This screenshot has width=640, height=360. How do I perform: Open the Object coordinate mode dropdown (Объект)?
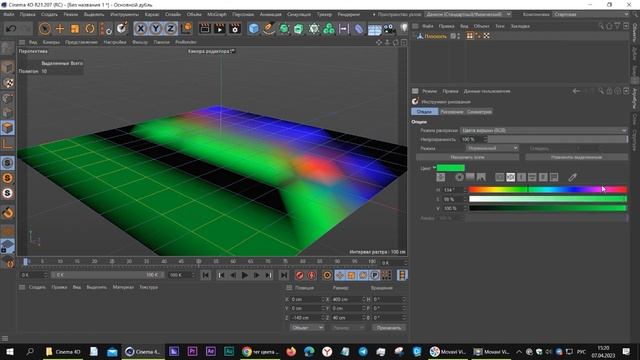[307, 327]
